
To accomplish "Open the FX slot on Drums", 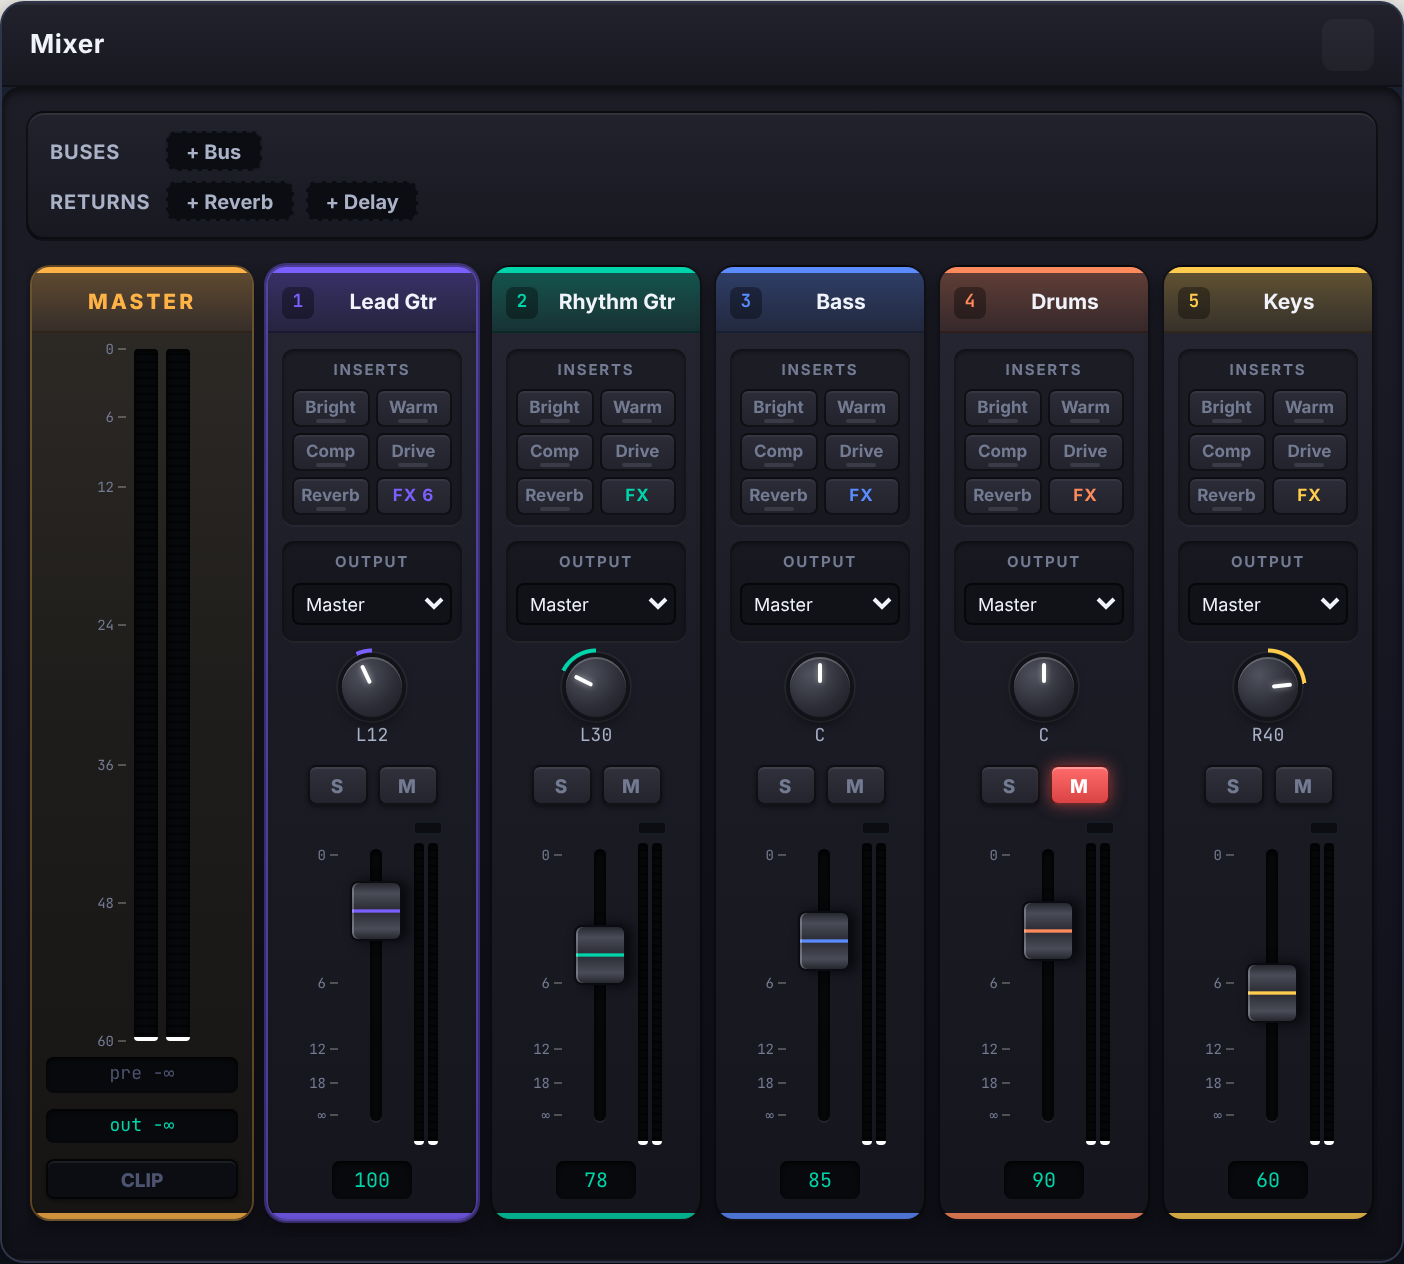I will click(1086, 496).
